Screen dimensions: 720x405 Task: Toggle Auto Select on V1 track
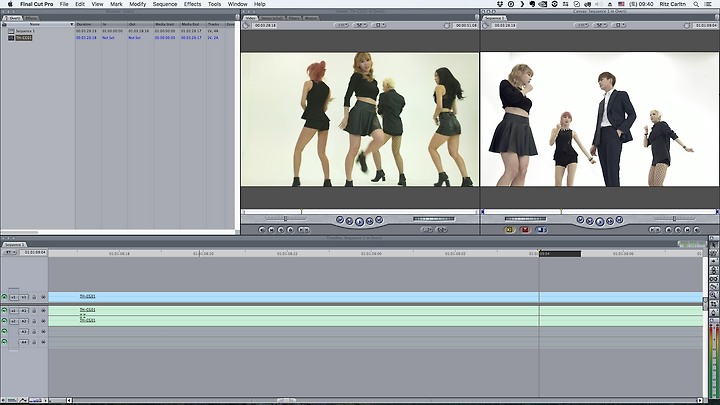(43, 297)
